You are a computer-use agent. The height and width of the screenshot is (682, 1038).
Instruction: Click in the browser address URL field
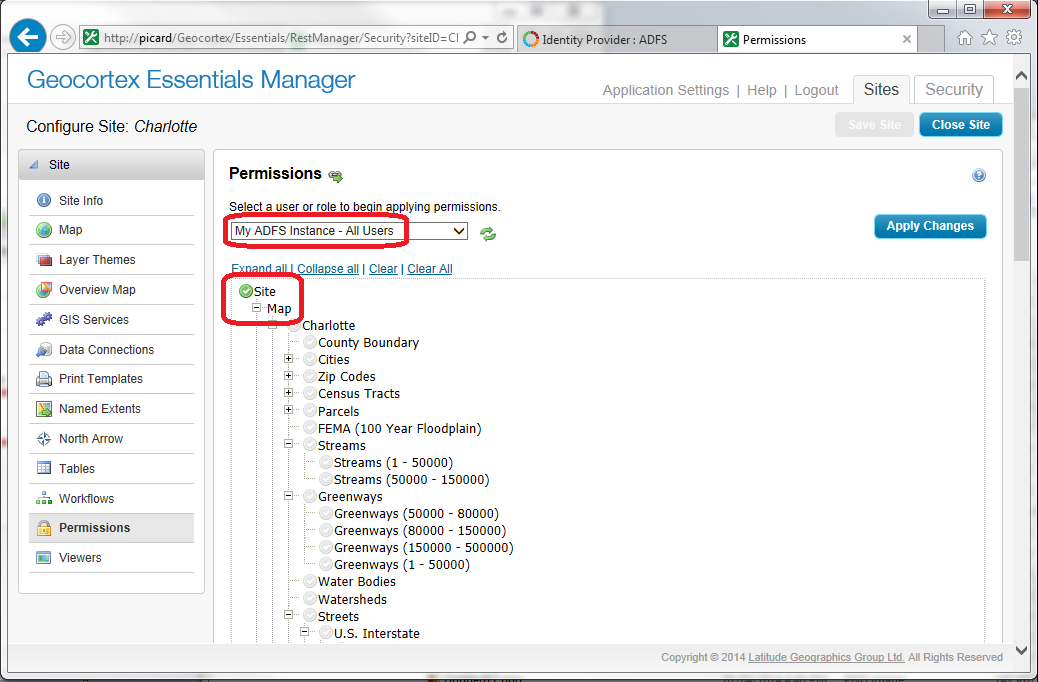(281, 38)
